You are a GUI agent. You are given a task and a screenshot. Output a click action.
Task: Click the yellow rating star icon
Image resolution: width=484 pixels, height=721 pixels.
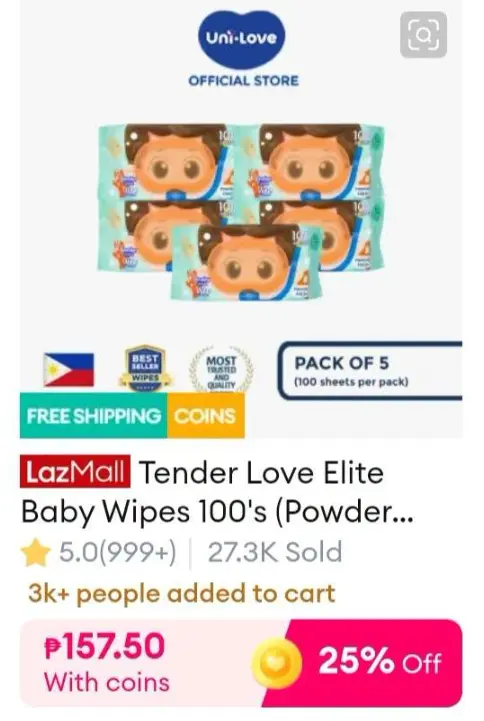(x=35, y=554)
